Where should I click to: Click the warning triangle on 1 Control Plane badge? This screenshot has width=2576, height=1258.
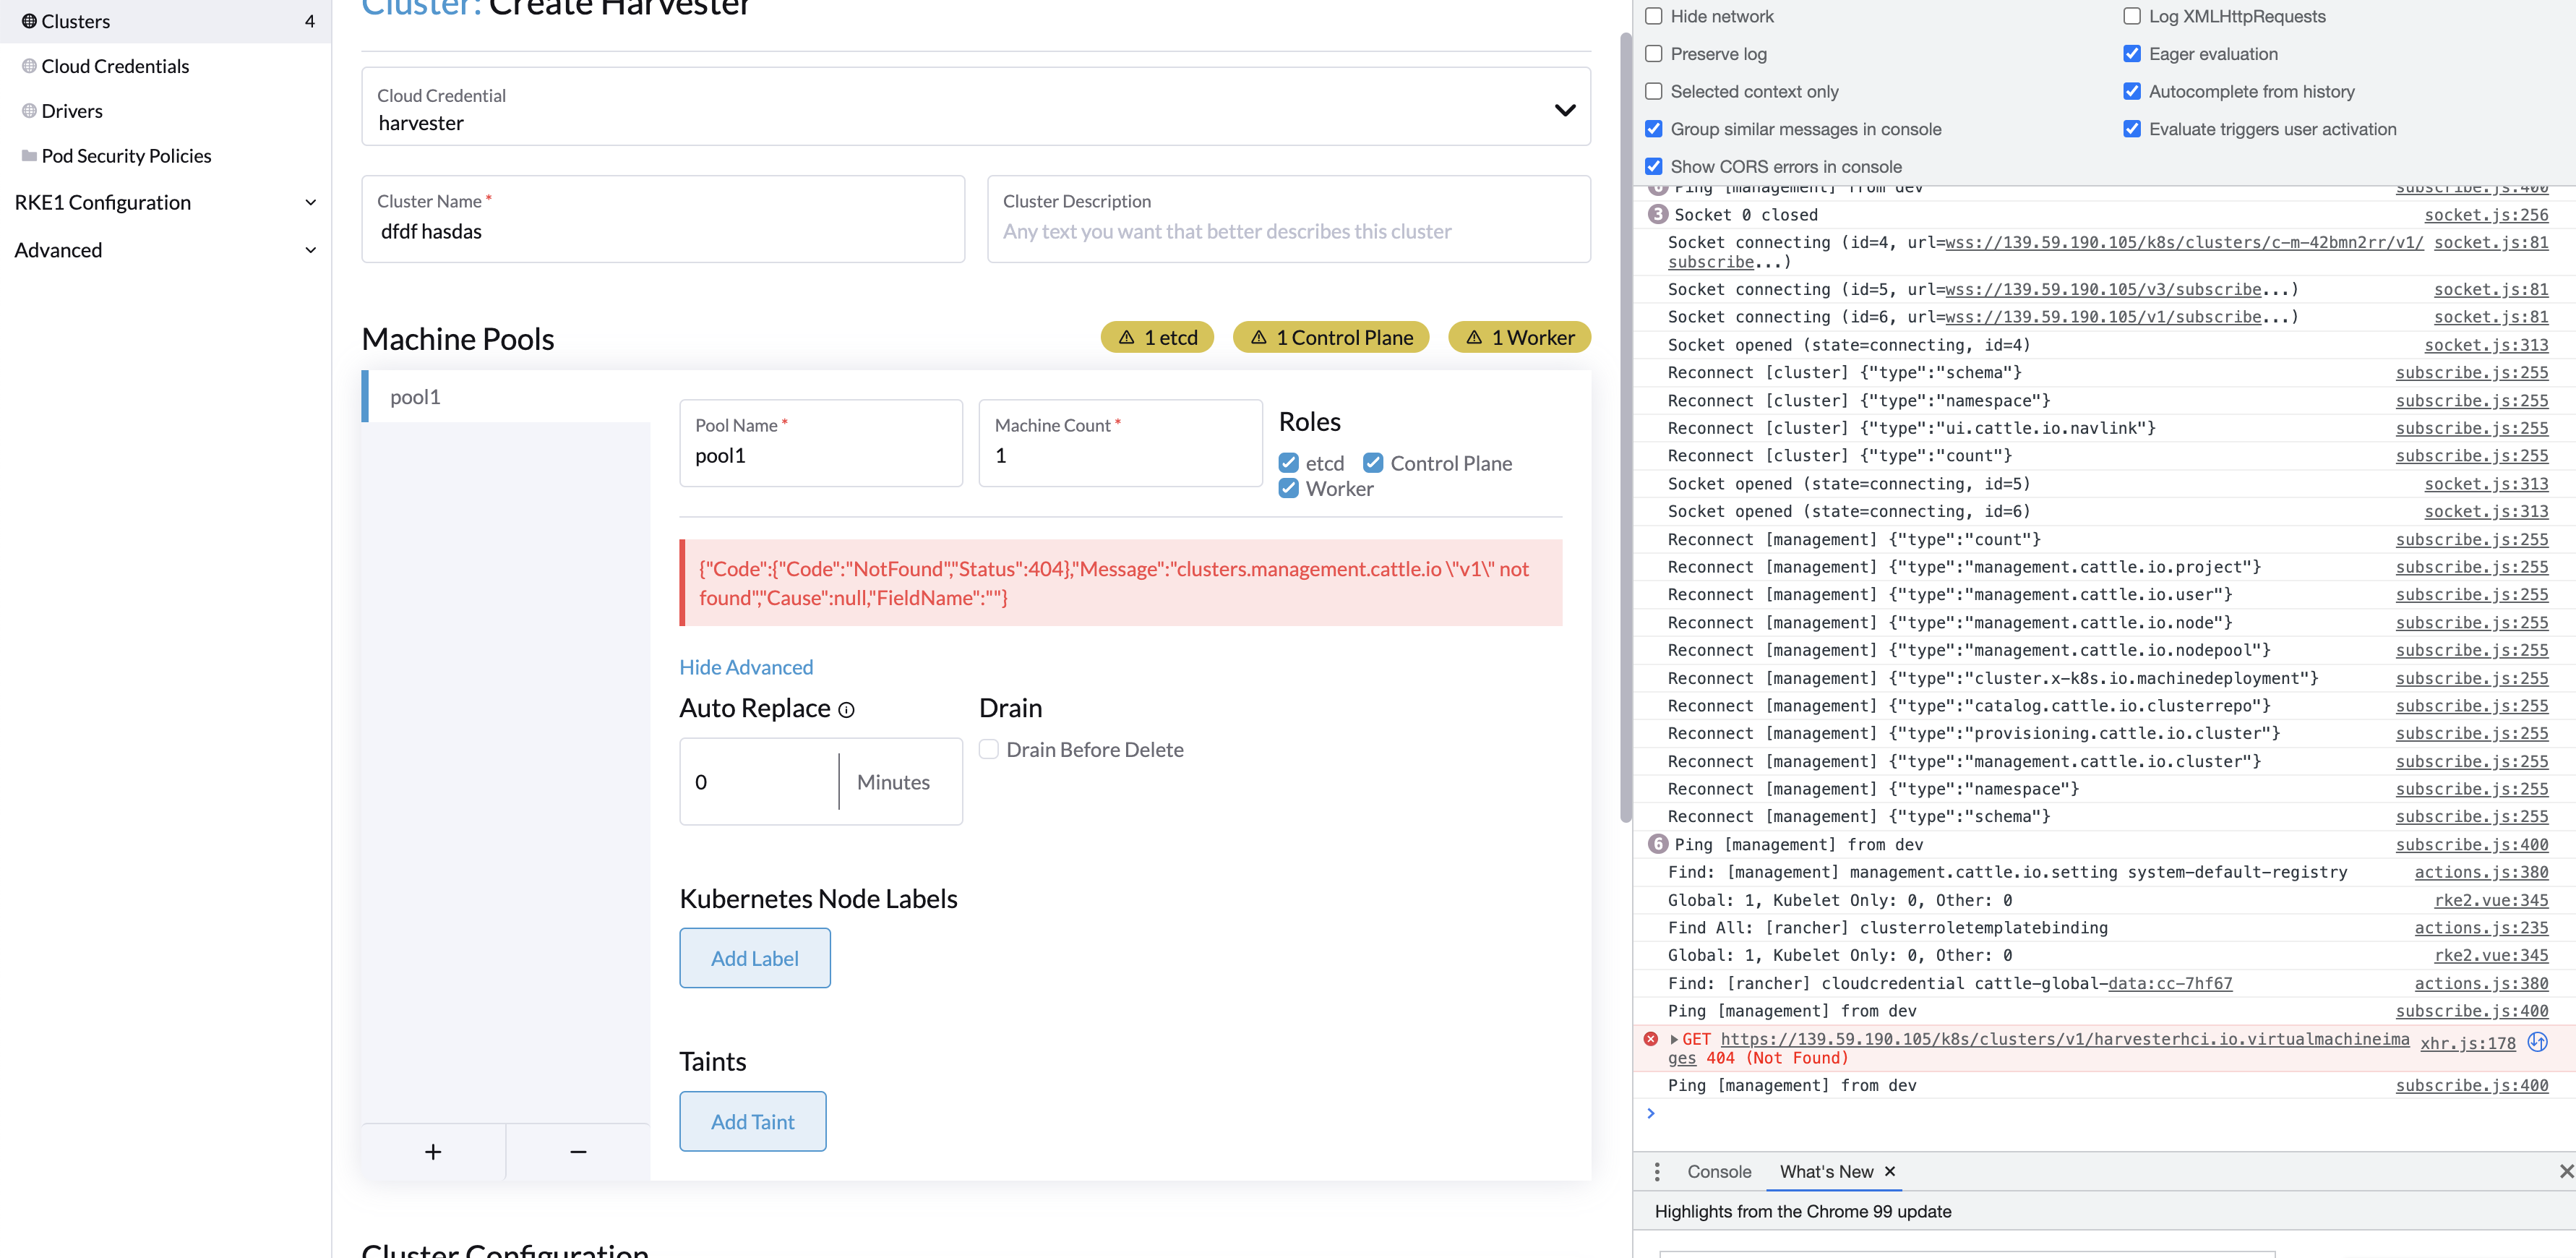1259,337
